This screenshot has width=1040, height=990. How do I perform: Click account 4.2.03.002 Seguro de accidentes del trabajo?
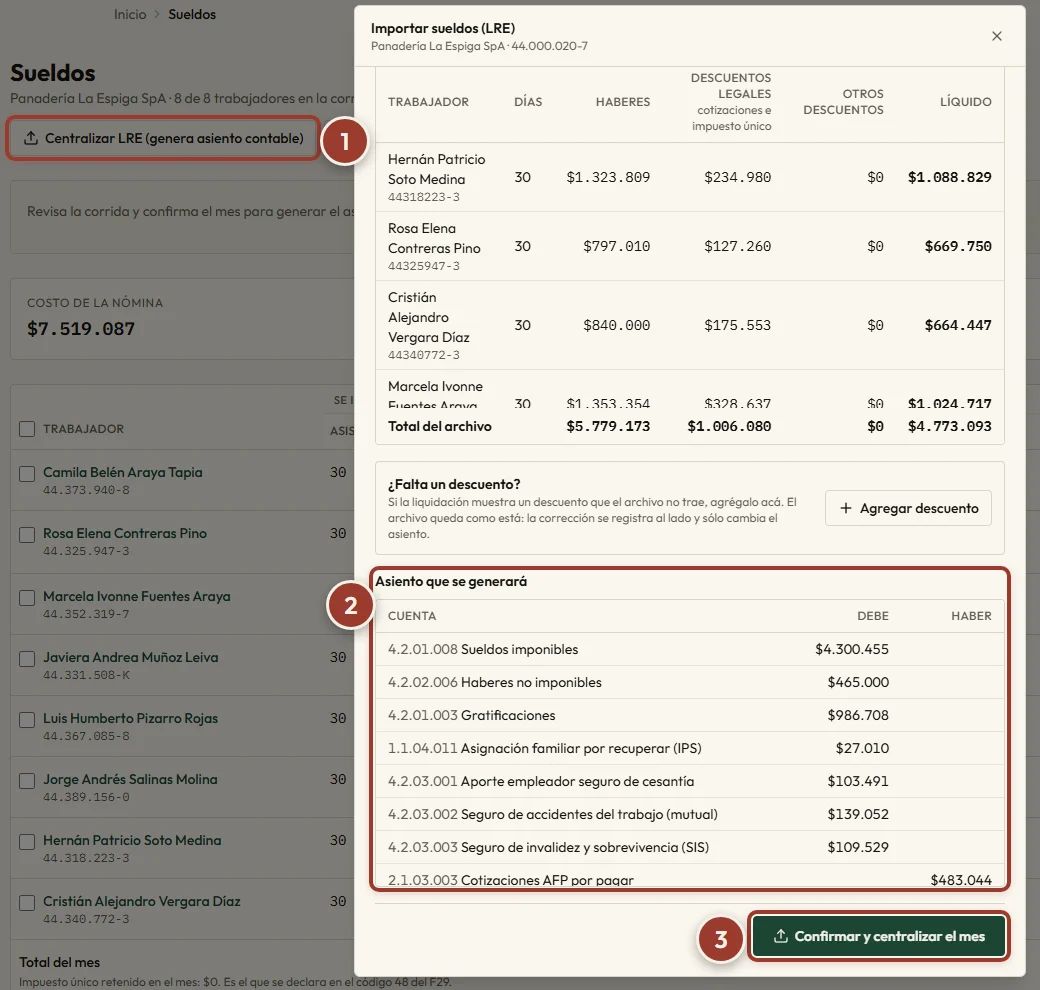[552, 814]
